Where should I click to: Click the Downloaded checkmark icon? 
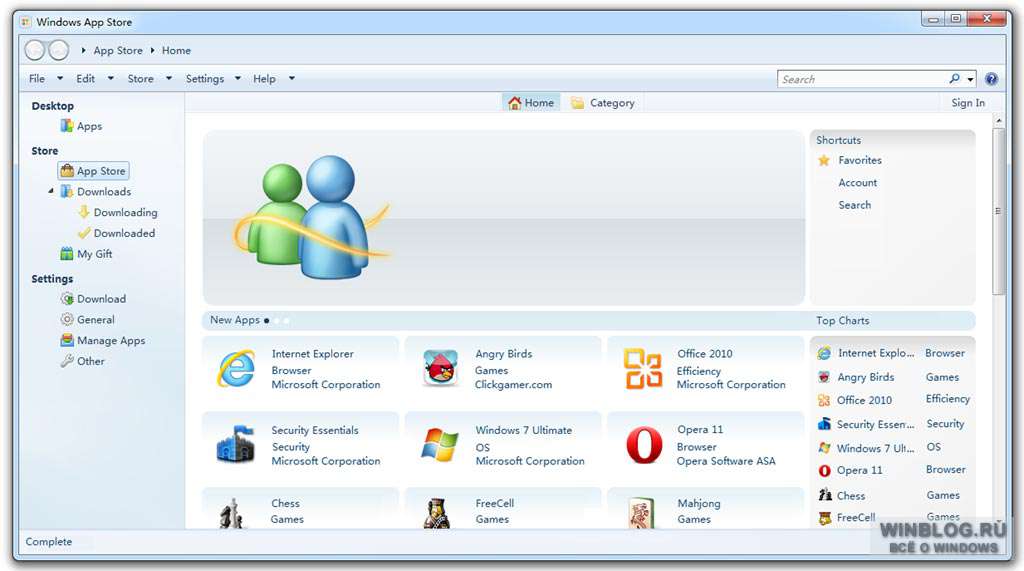tap(84, 233)
